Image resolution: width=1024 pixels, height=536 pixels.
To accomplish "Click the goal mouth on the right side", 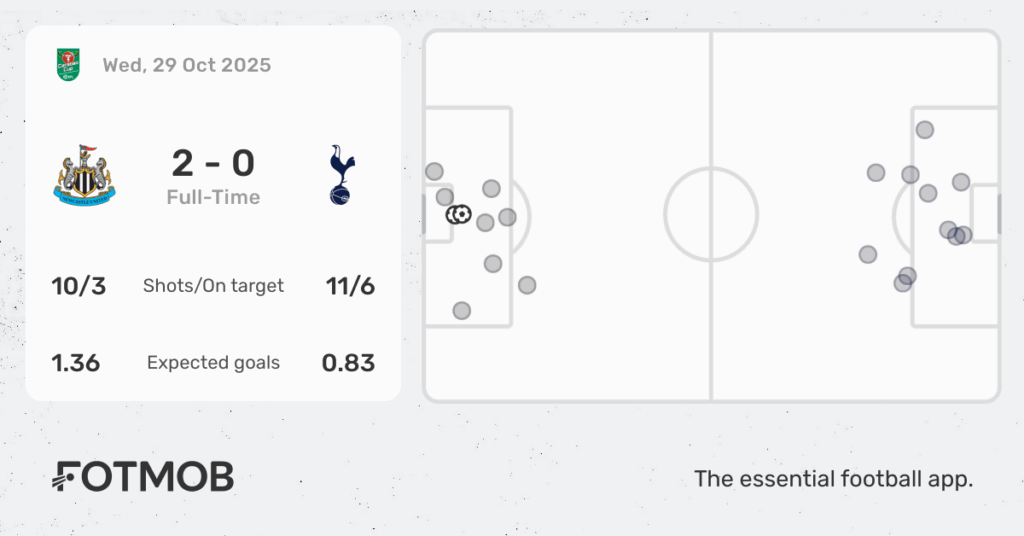I will (x=998, y=215).
